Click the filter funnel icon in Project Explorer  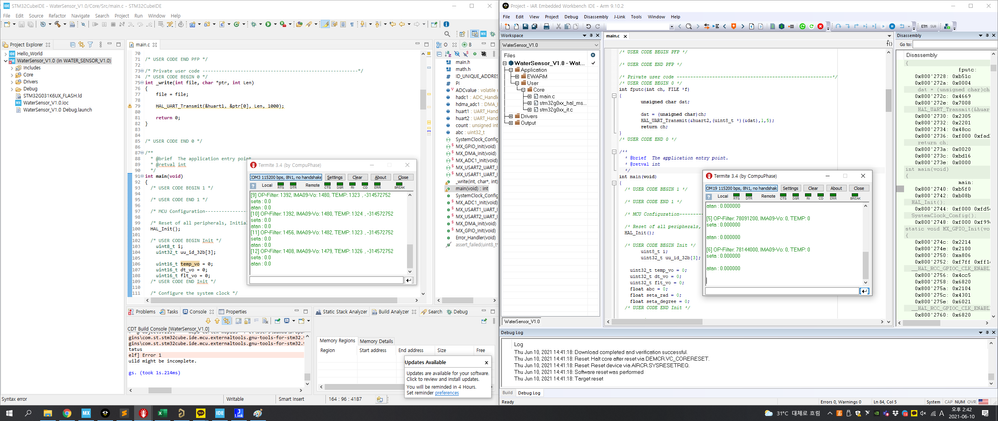tap(90, 45)
